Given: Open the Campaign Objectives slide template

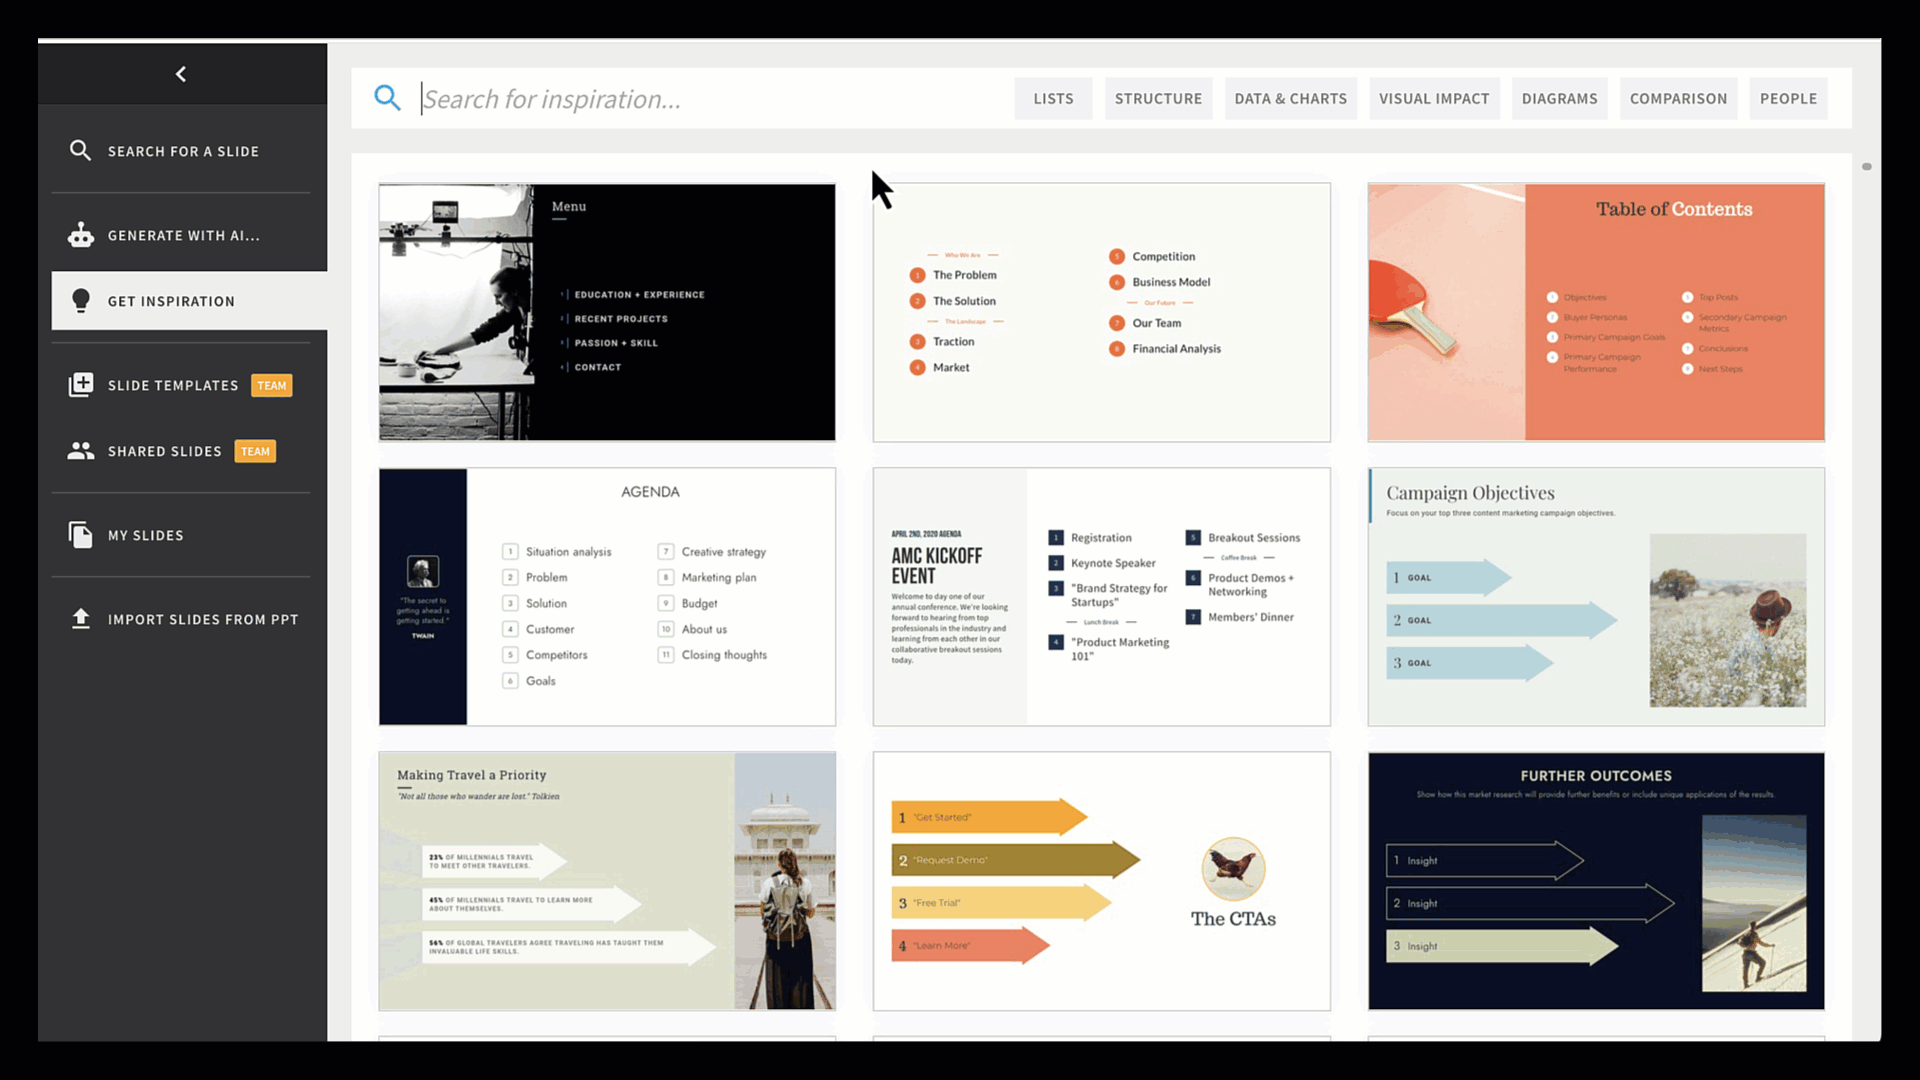Looking at the screenshot, I should click(1594, 596).
